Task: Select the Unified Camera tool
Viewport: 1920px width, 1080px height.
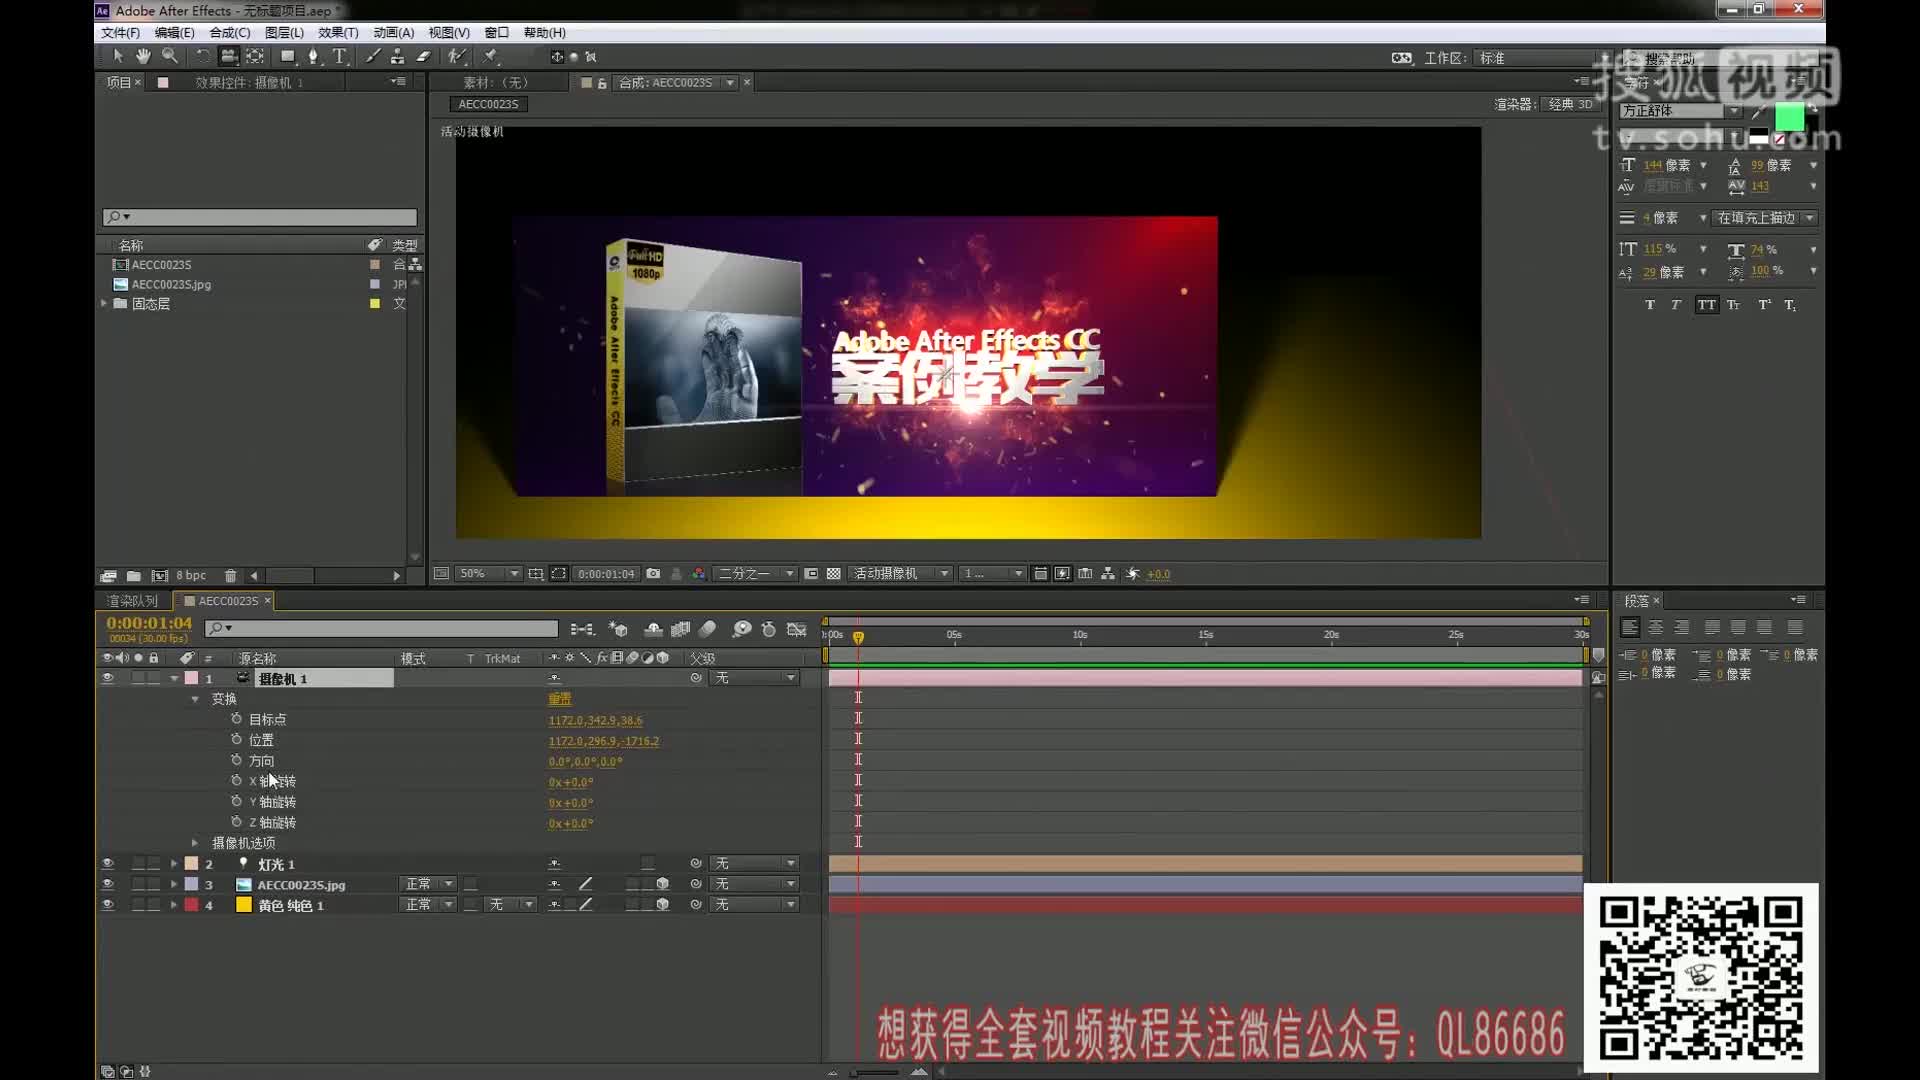Action: [229, 56]
